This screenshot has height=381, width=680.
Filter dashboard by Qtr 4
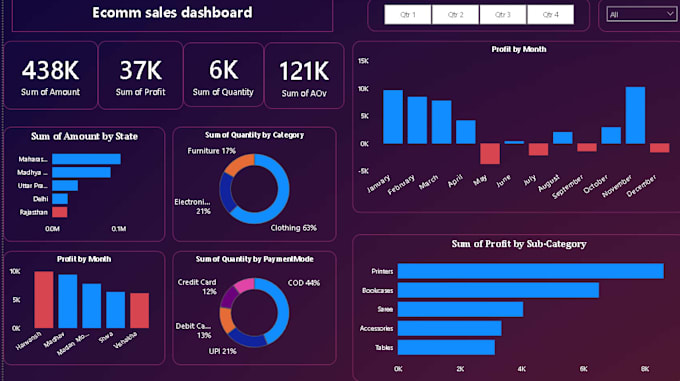pos(550,14)
